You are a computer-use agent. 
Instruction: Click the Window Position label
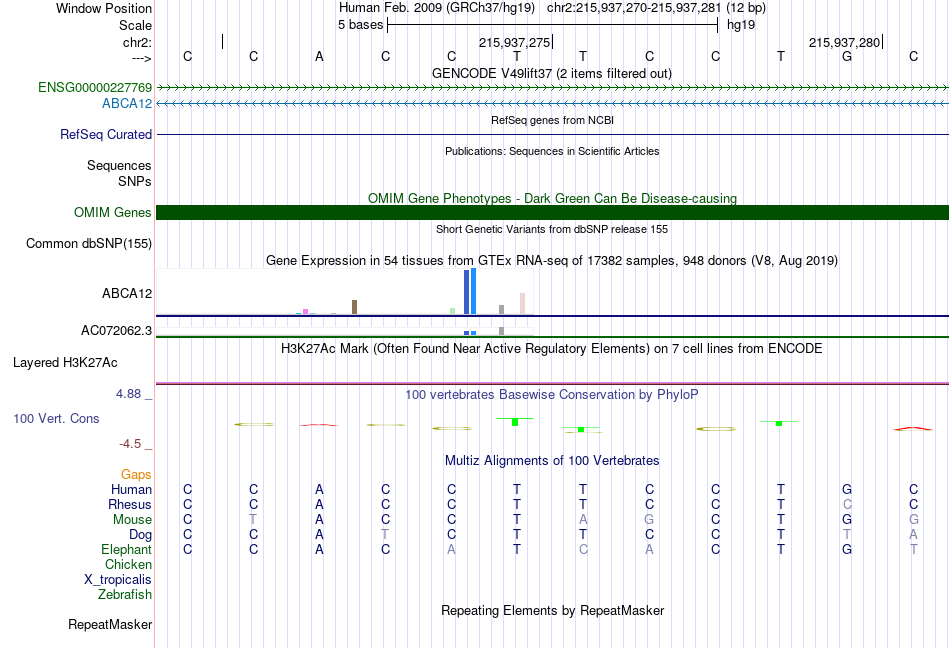coord(104,8)
